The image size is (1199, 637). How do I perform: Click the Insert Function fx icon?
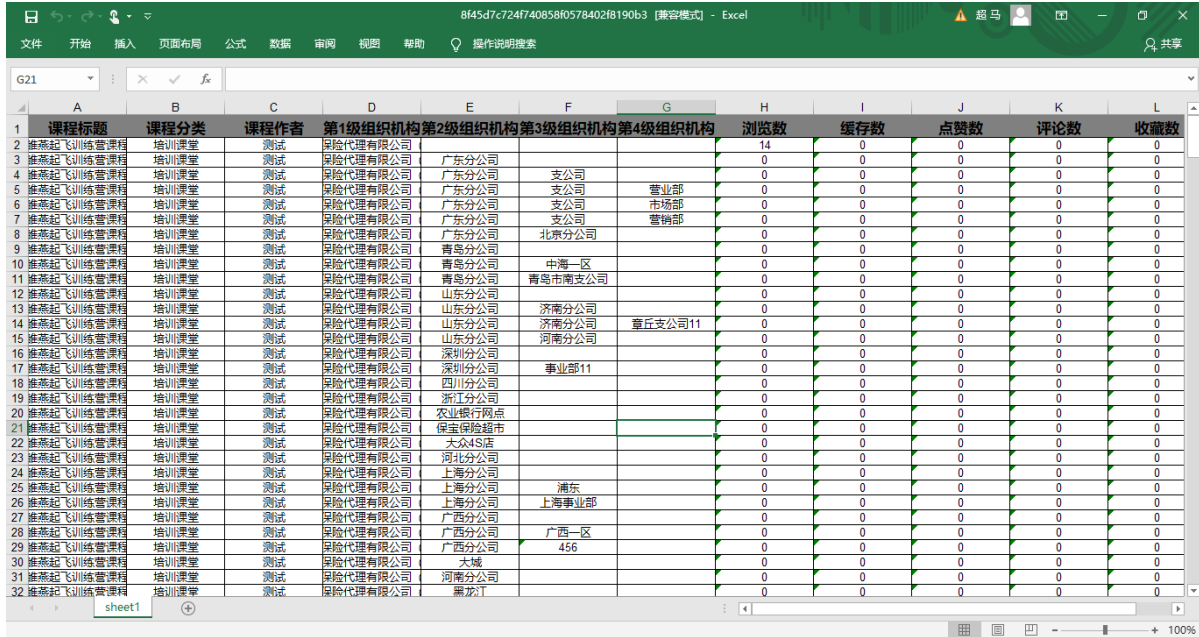pos(205,79)
